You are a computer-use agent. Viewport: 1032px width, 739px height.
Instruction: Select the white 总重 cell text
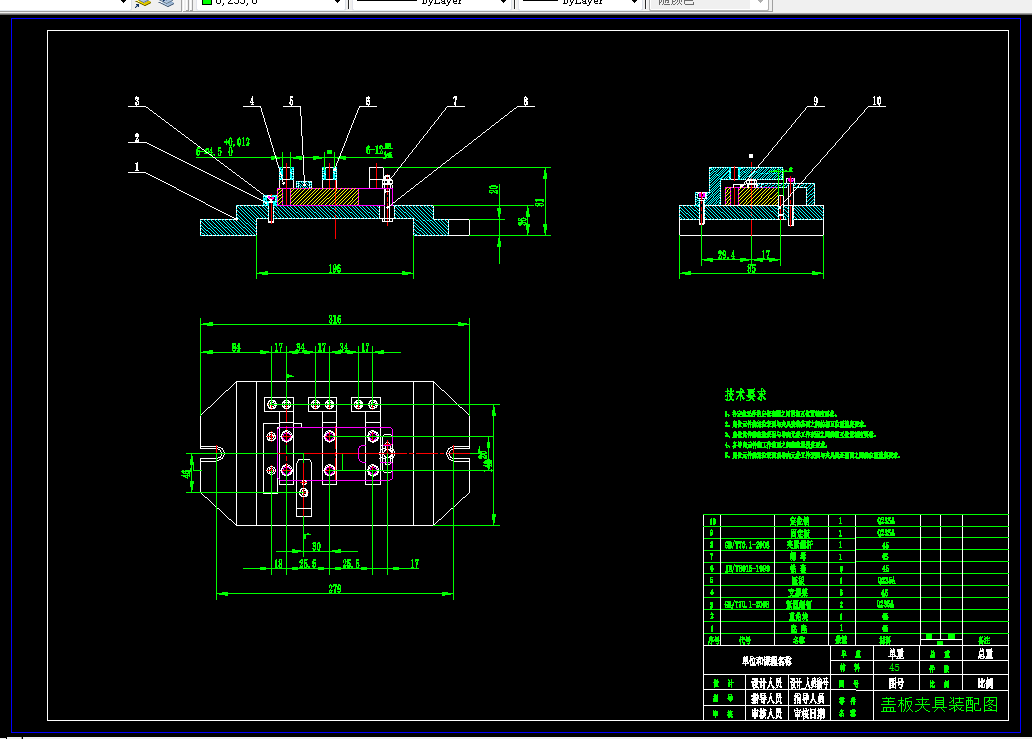pos(985,653)
